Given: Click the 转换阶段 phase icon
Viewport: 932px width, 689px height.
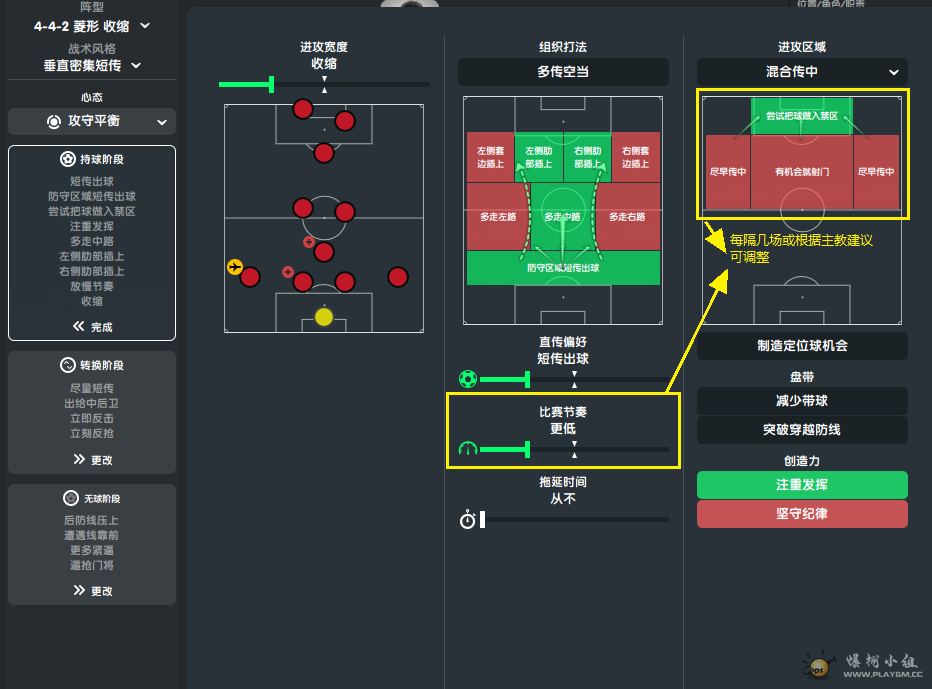Looking at the screenshot, I should (68, 366).
